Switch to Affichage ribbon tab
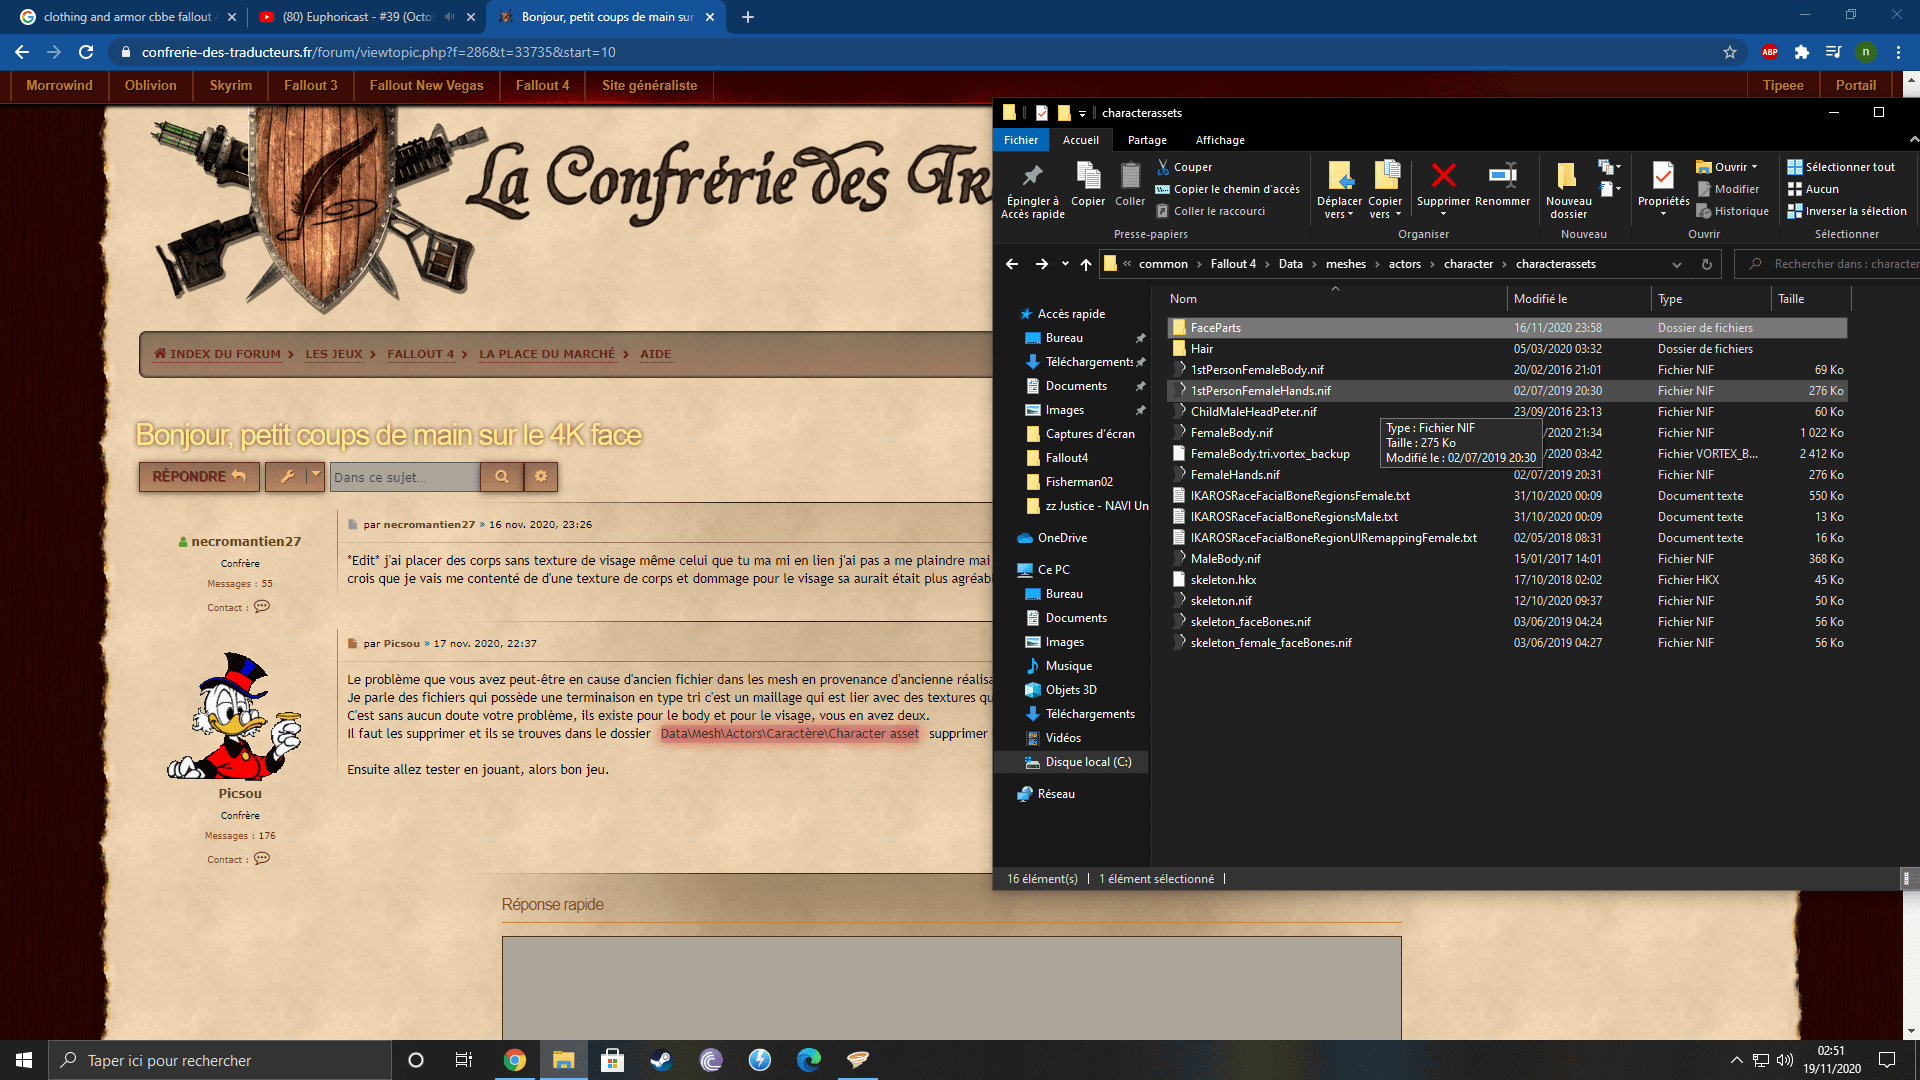The image size is (1920, 1080). coord(1220,140)
